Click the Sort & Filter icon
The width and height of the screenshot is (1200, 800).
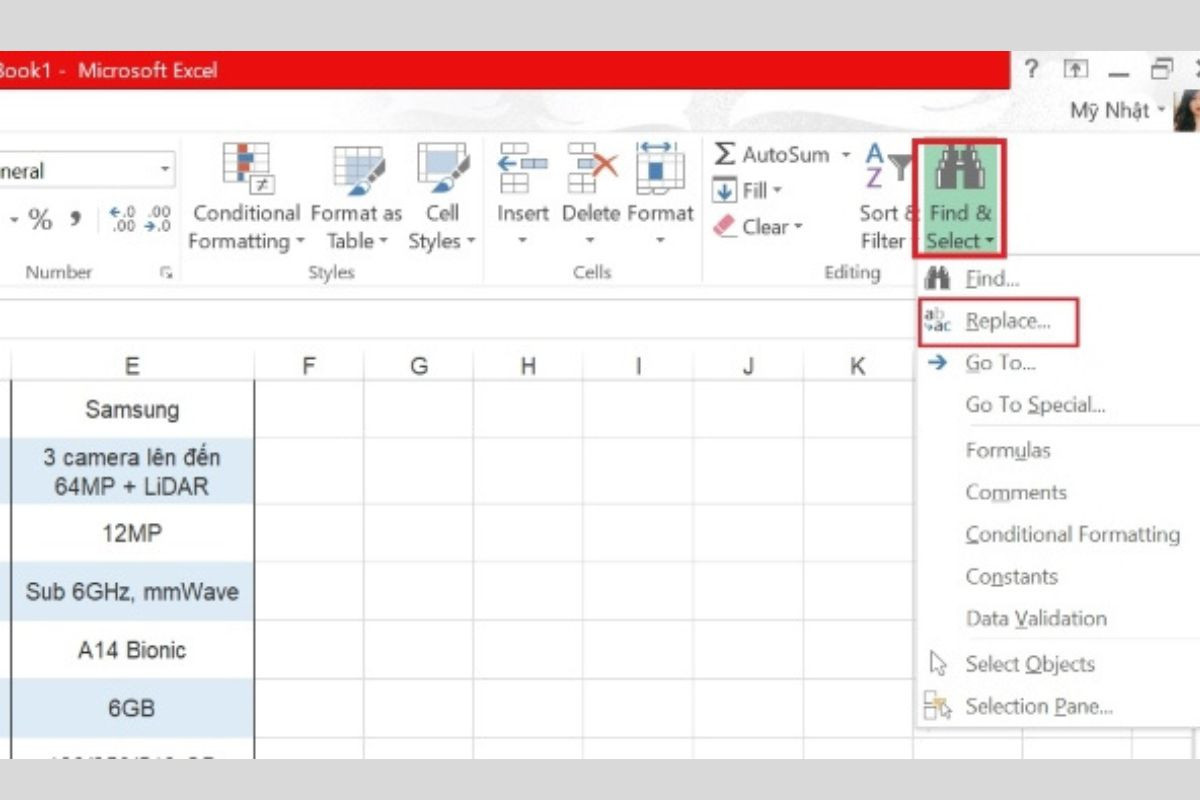pos(888,167)
